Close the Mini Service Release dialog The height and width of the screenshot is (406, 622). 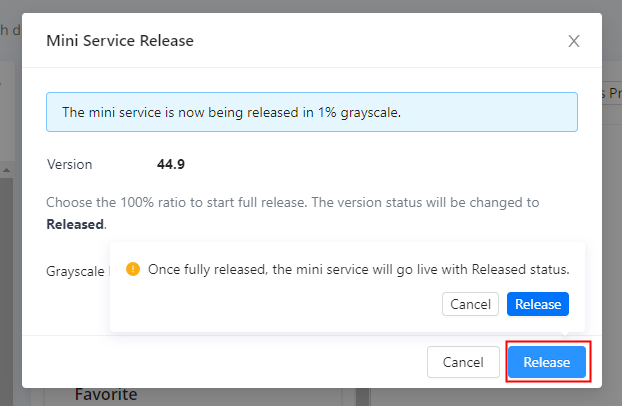click(x=574, y=41)
